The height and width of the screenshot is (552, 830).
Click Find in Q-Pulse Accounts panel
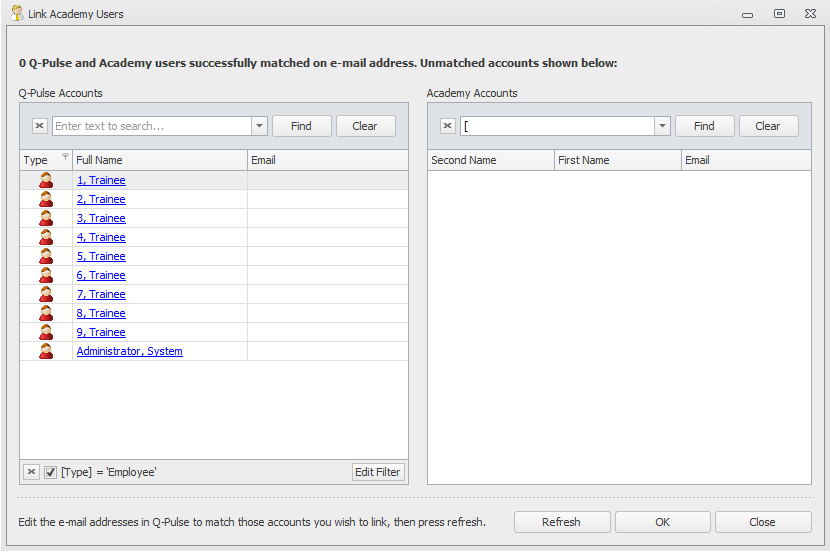point(302,126)
